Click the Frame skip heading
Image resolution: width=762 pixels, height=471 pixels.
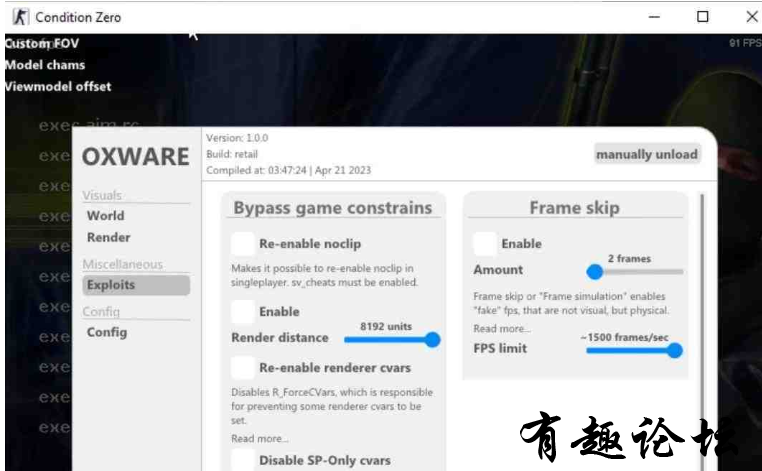[x=574, y=208]
